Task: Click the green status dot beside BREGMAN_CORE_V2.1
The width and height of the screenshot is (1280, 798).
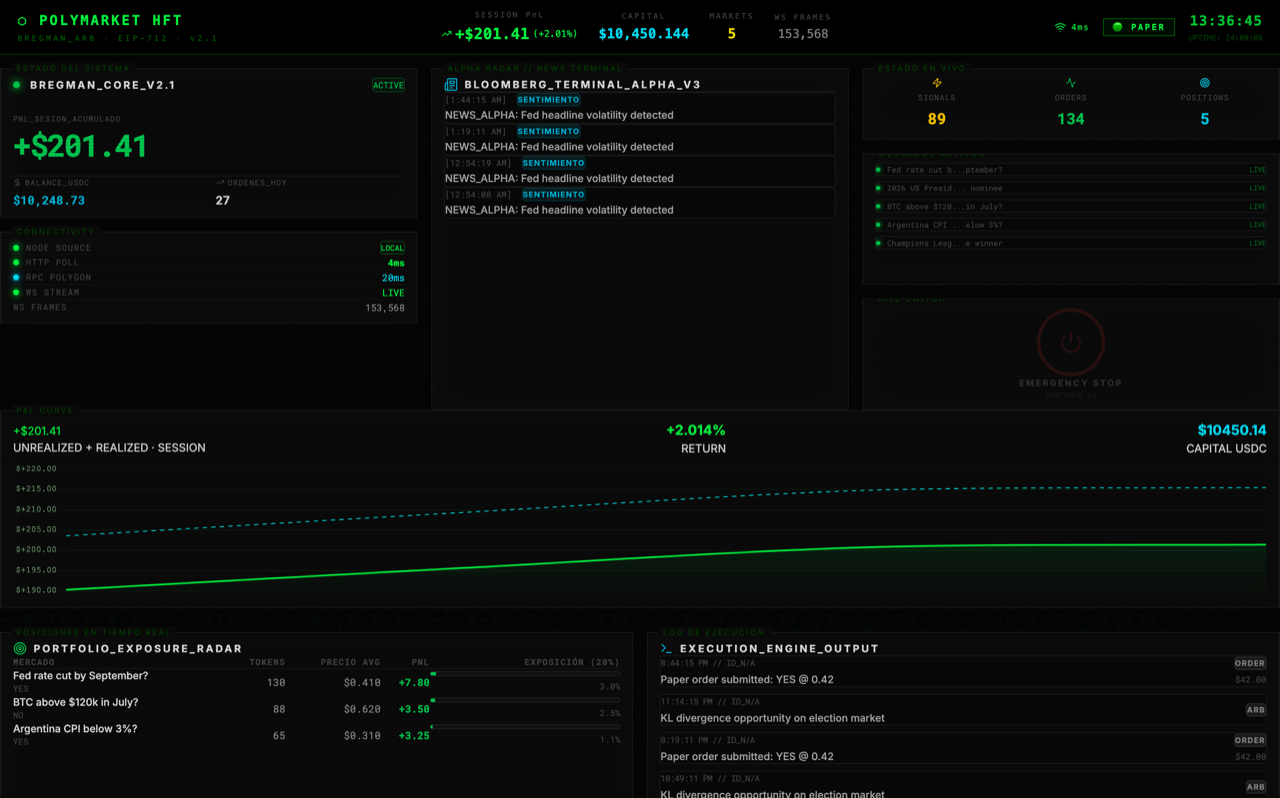Action: coord(17,85)
